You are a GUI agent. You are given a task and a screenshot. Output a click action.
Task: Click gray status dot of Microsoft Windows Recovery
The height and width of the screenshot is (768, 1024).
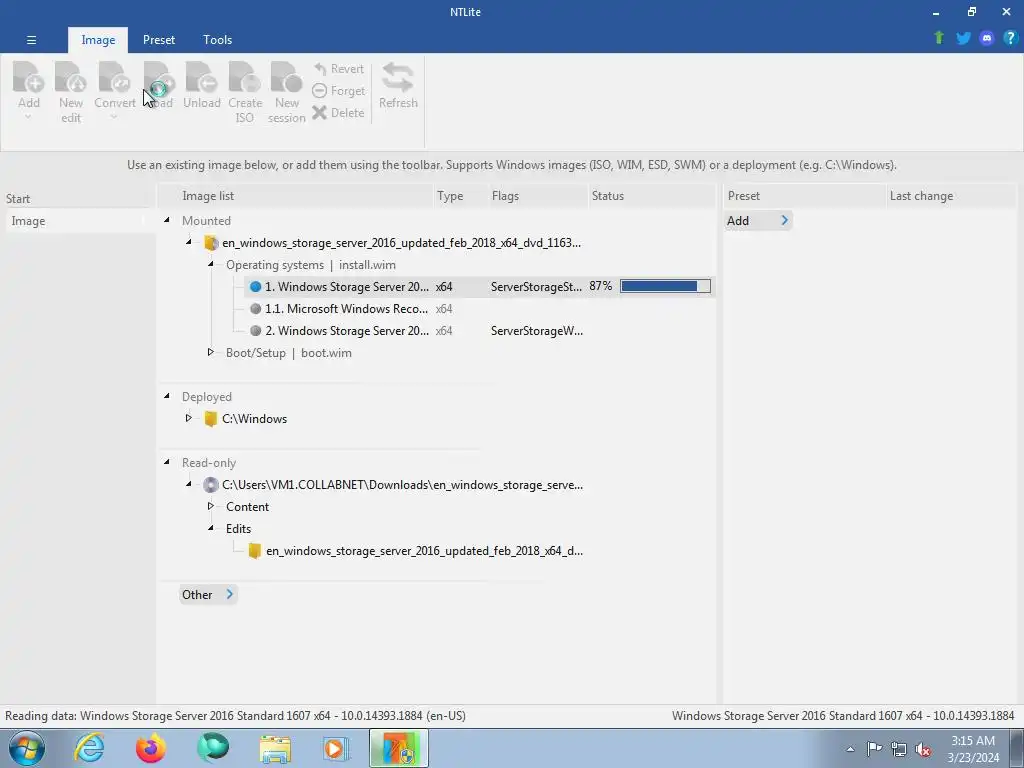pyautogui.click(x=255, y=309)
